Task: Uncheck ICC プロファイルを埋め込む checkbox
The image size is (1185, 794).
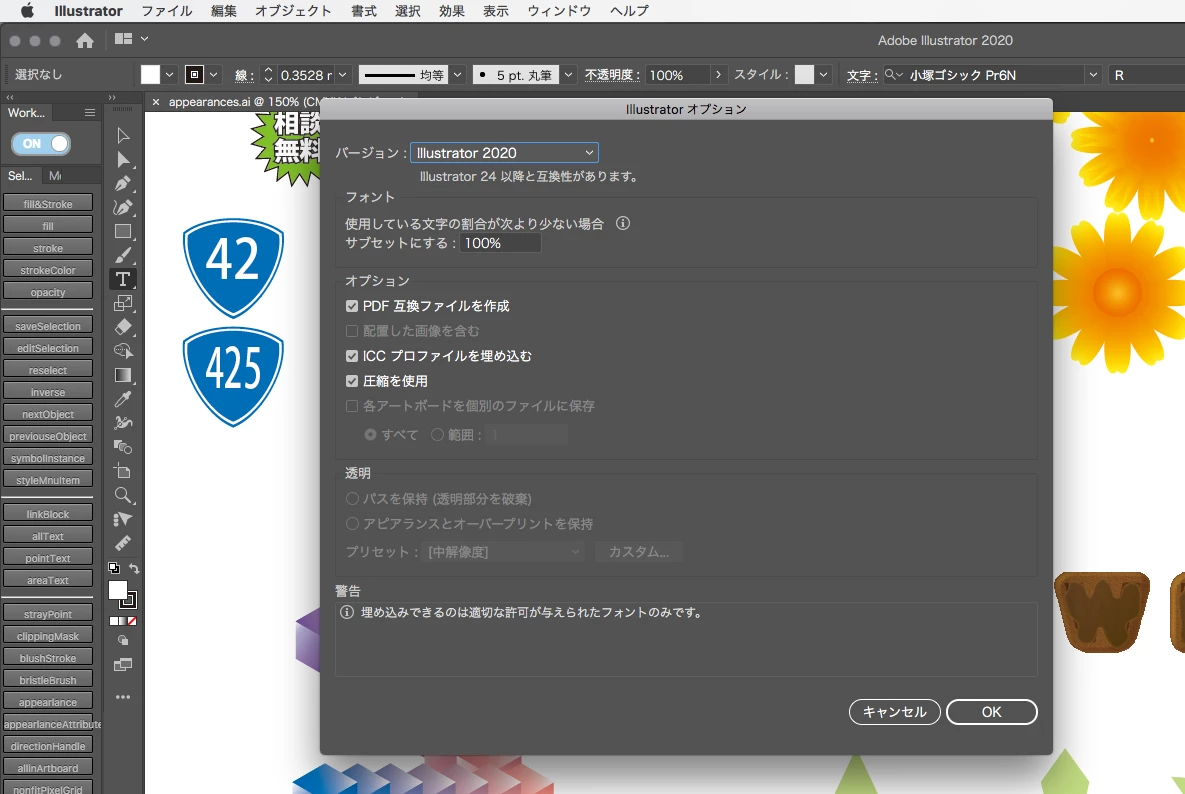Action: (x=352, y=356)
